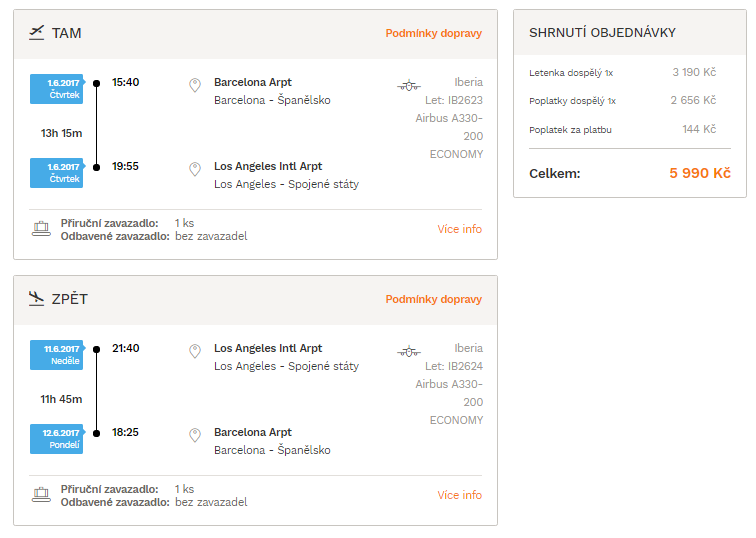Open Podmínky dopravy for the ZPĚT flight
The width and height of the screenshot is (756, 538).
(x=433, y=299)
